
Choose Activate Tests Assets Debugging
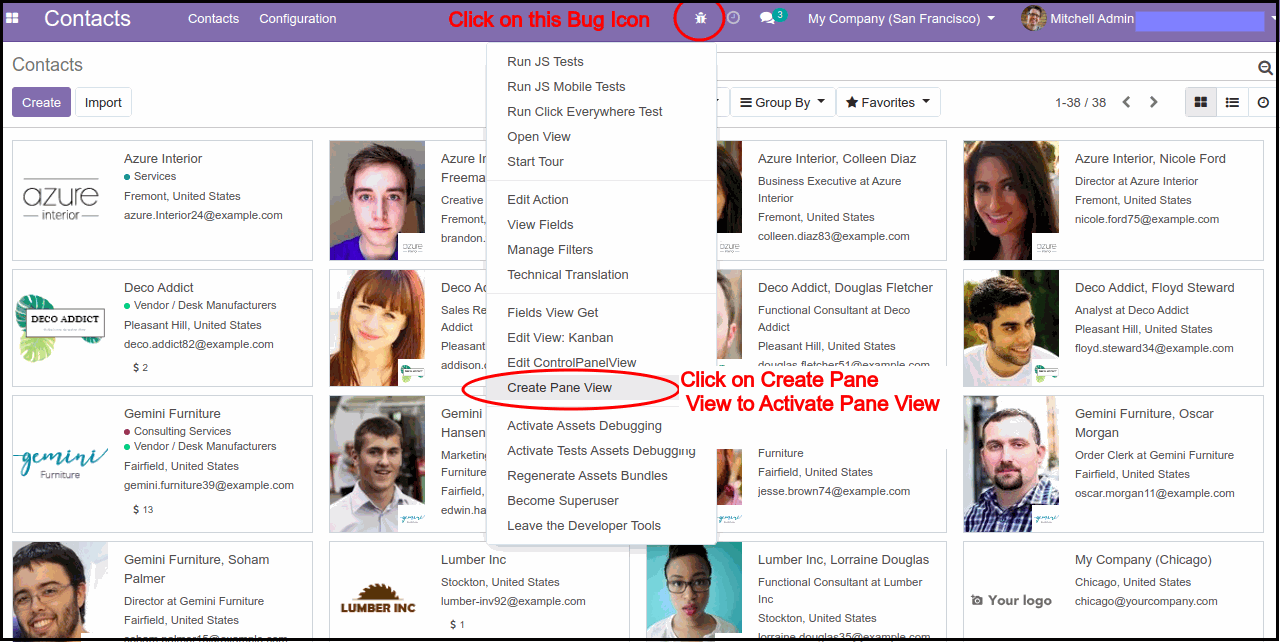pyautogui.click(x=601, y=450)
